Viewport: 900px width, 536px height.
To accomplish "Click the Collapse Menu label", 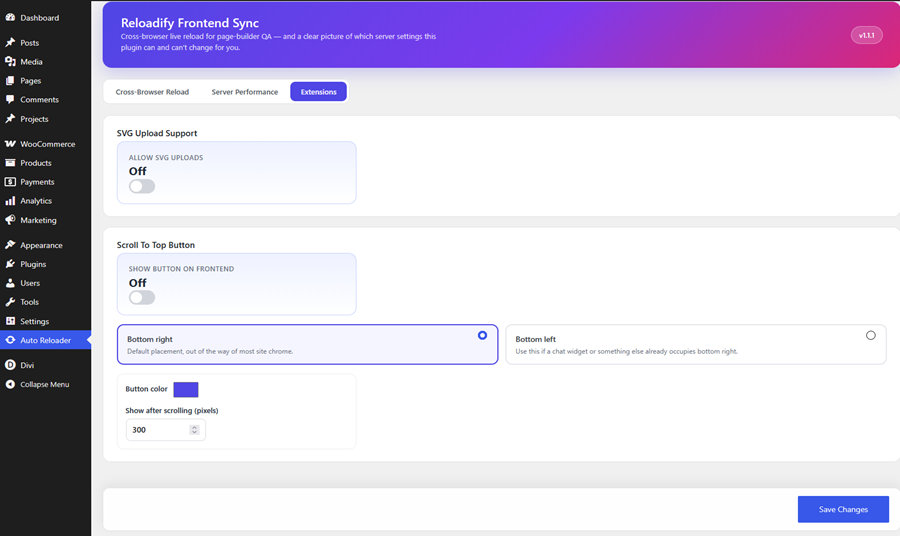I will coord(45,384).
